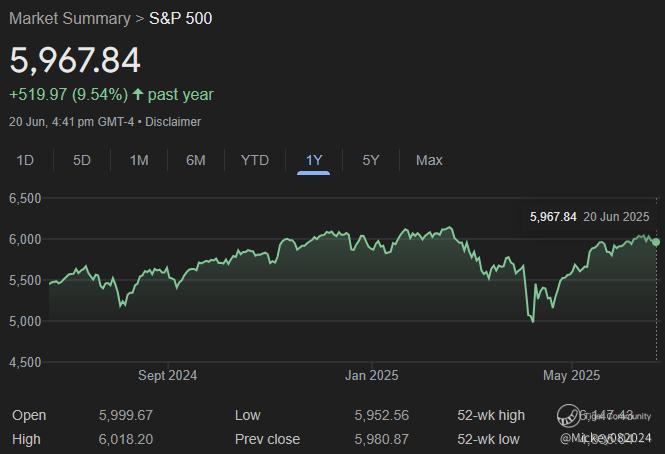Viewport: 665px width, 454px height.
Task: Switch to the 1D time range tab
Action: pos(26,160)
